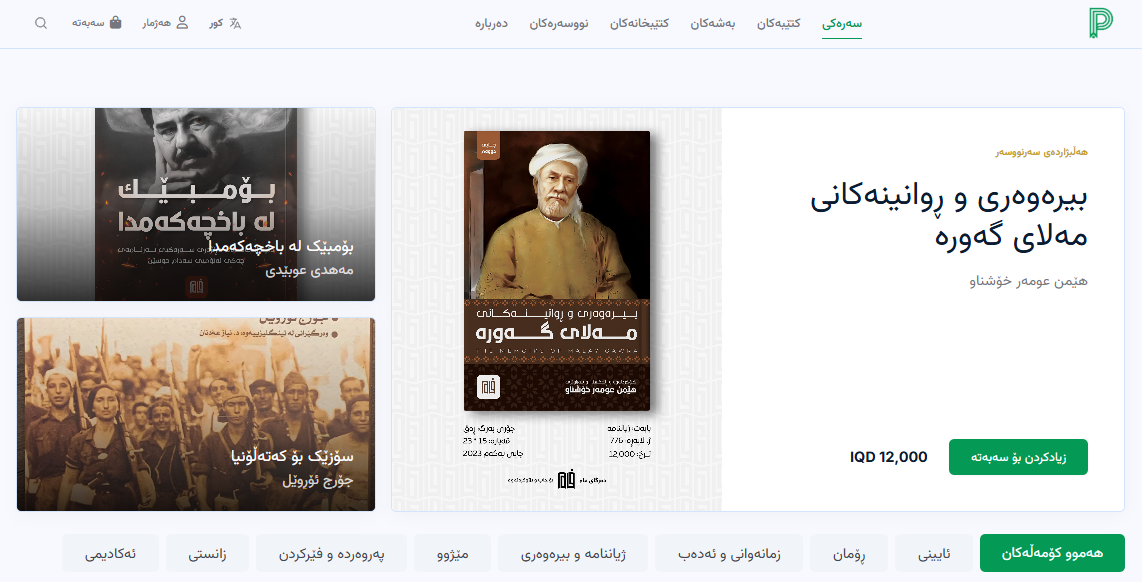Click the هەژمار user account icon

point(182,23)
